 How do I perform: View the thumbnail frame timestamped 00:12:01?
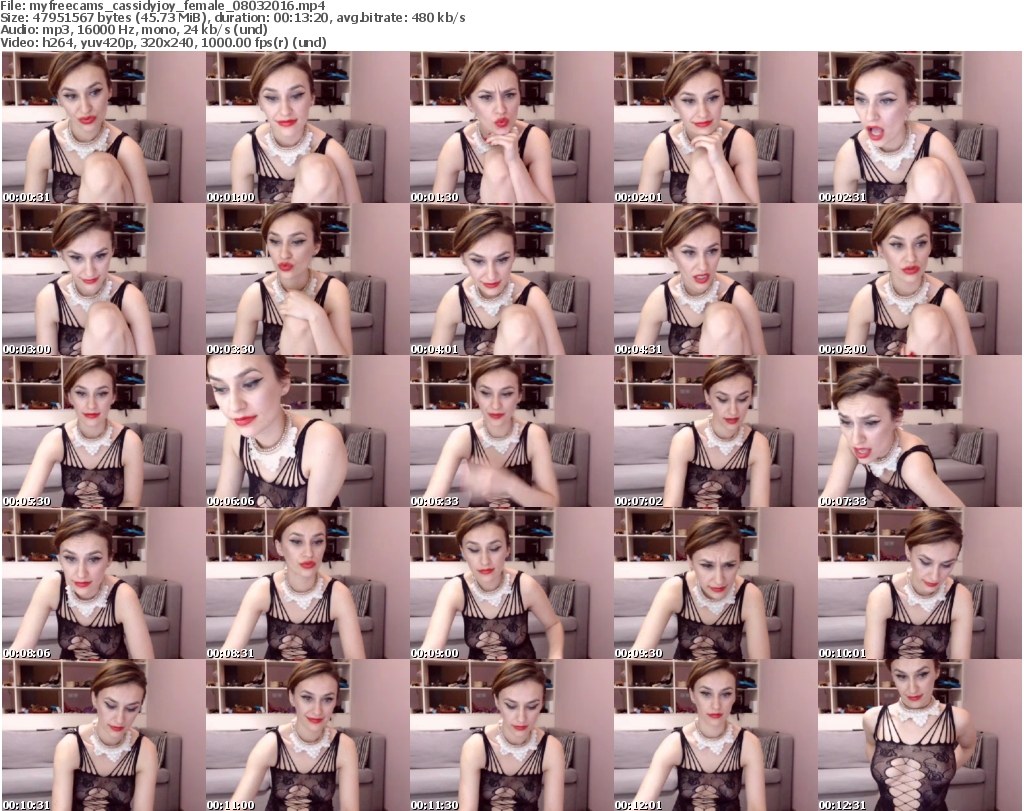point(715,735)
